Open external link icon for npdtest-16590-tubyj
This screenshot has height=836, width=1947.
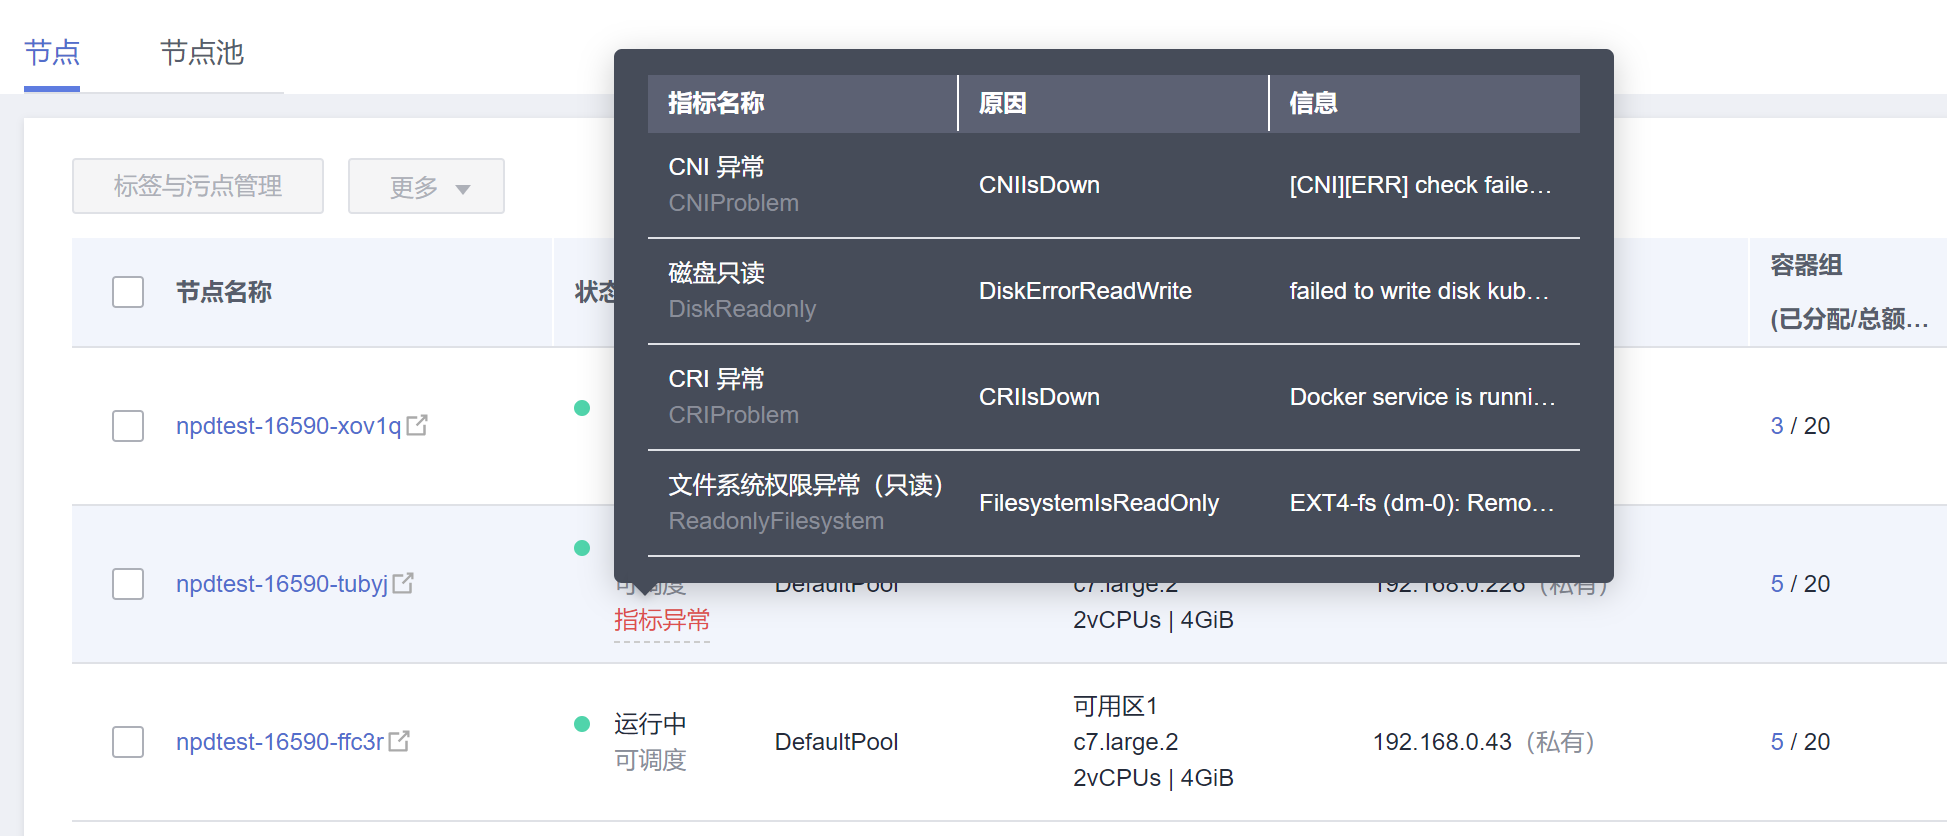pos(403,583)
